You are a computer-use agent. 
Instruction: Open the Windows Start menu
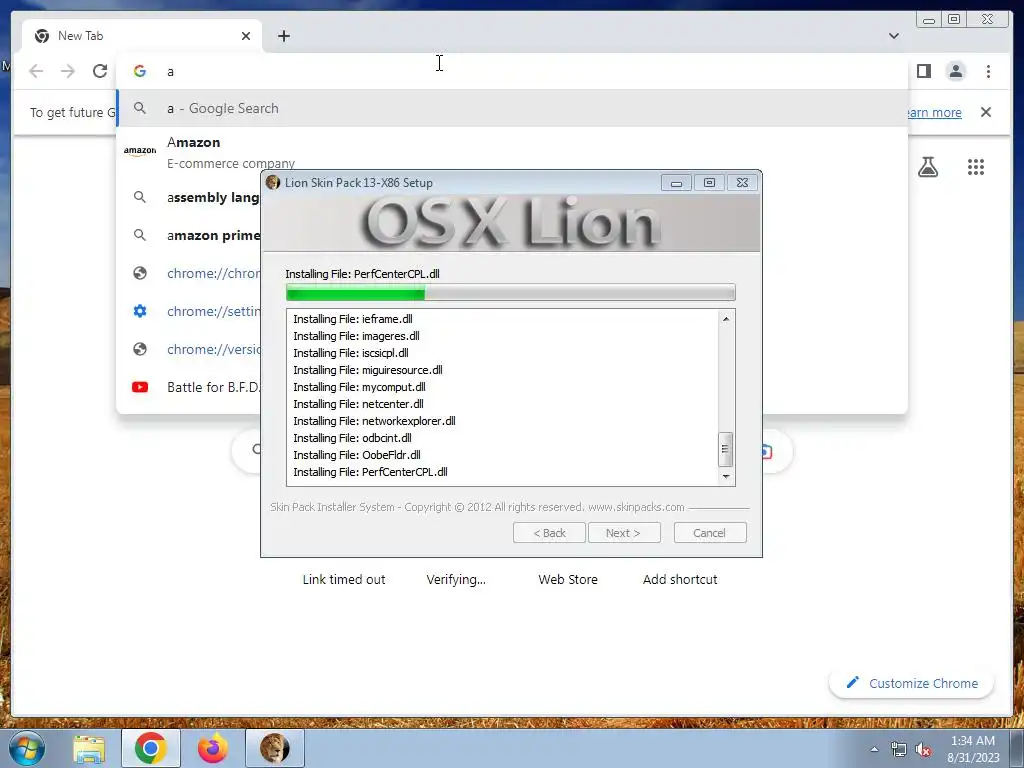point(26,748)
